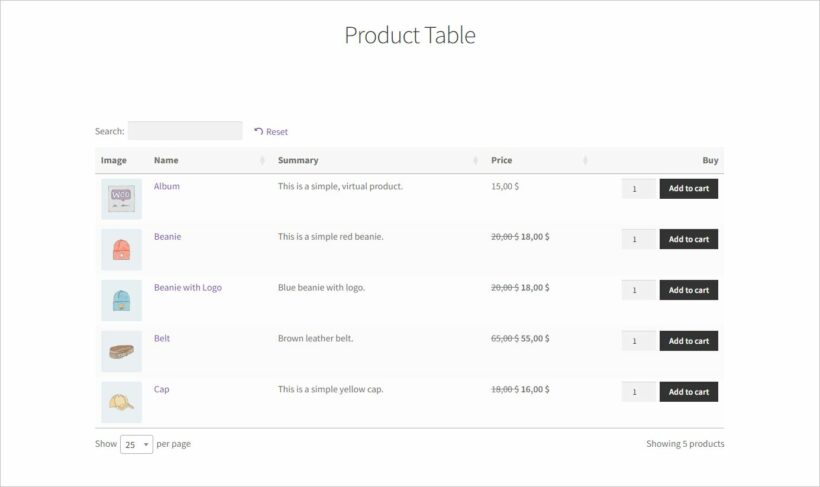Open the Cap product link
The image size is (820, 487).
tap(162, 389)
